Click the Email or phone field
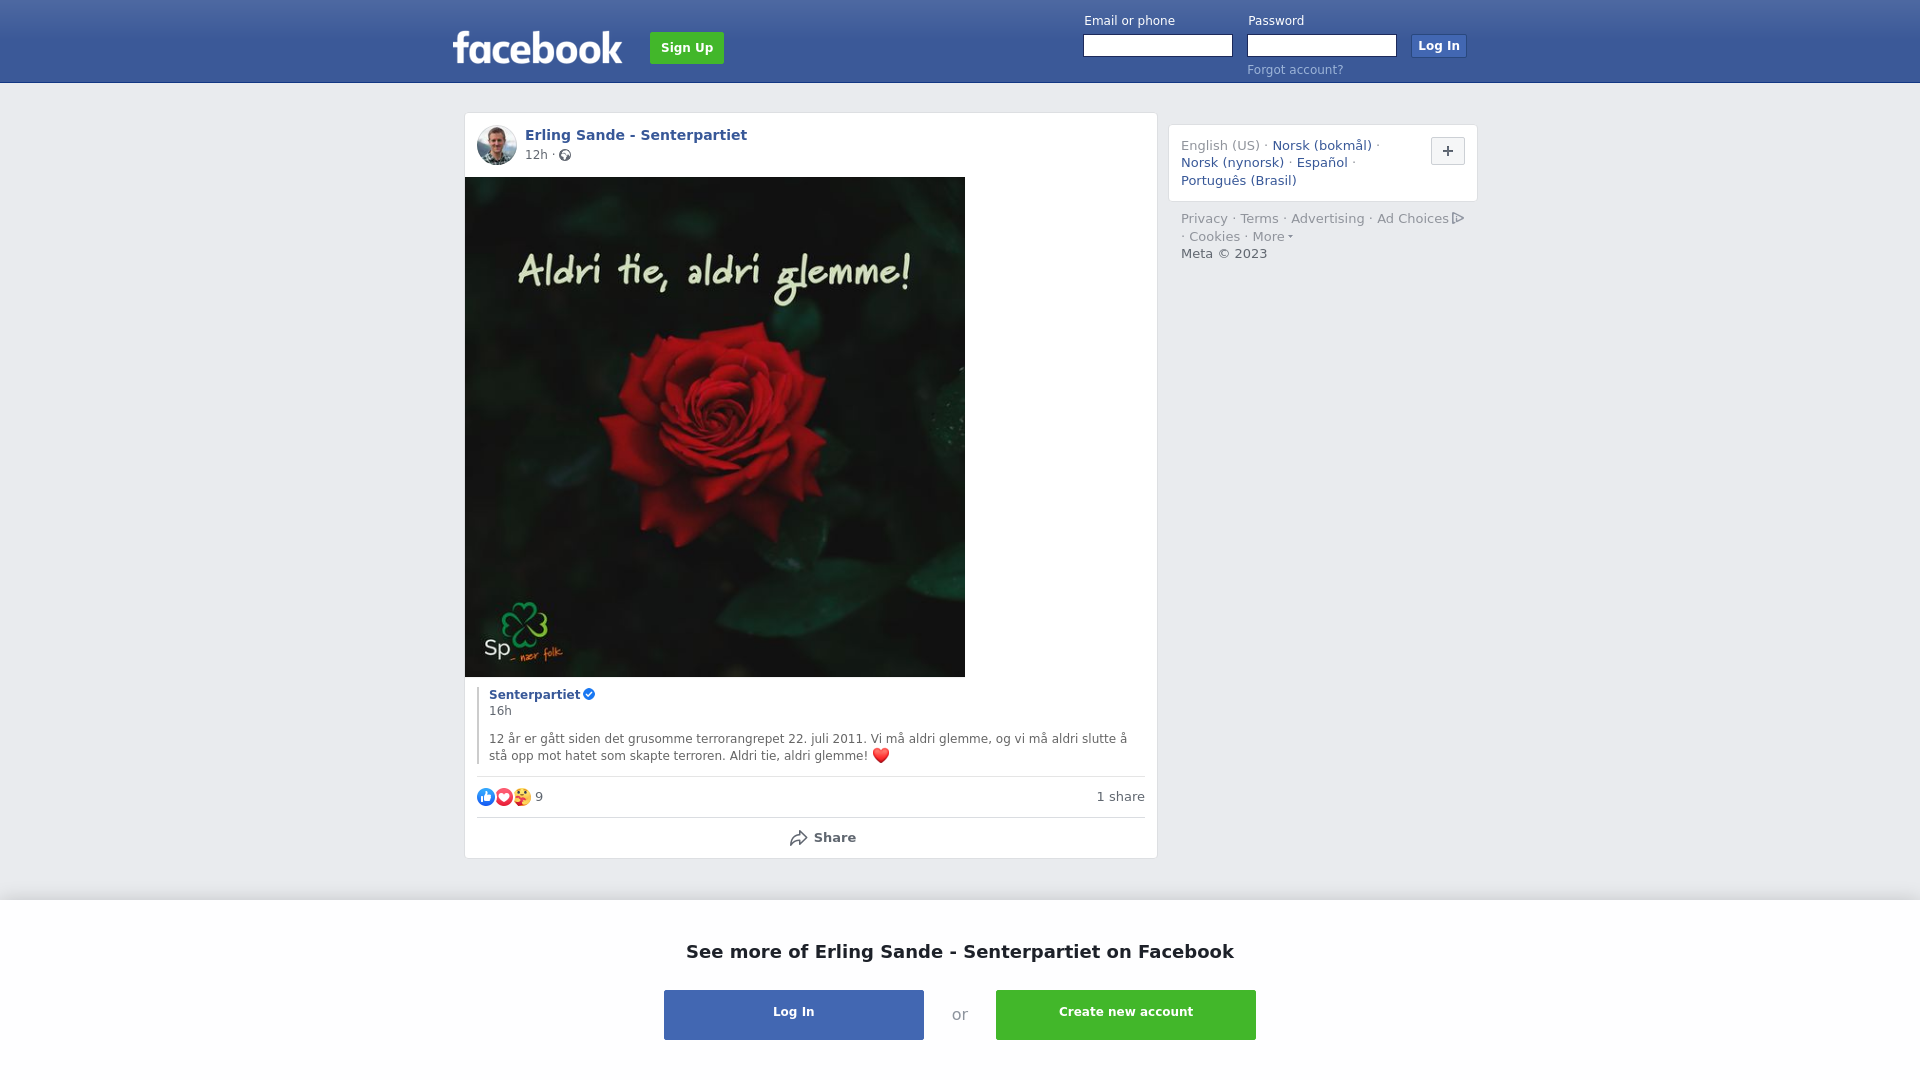Image resolution: width=1920 pixels, height=1080 pixels. [1158, 46]
